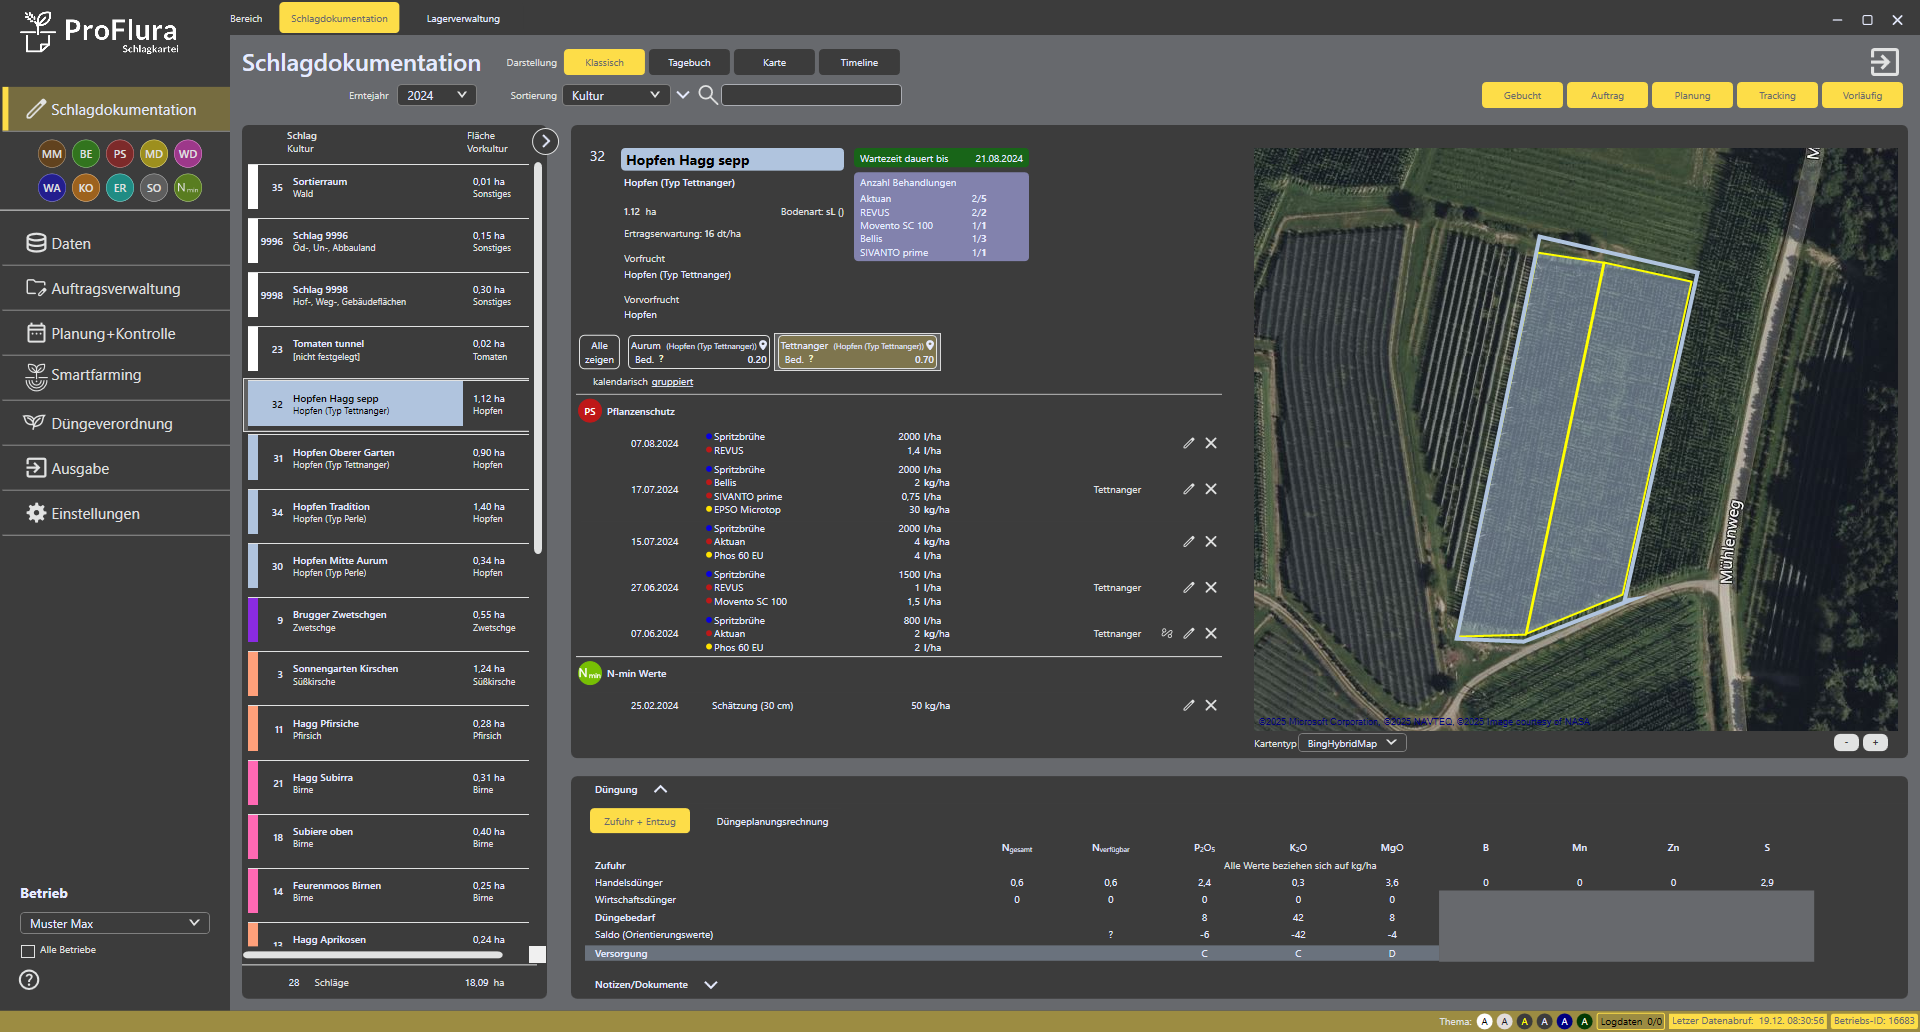The height and width of the screenshot is (1032, 1920).
Task: Open the Kartentyp BingHybridMap dropdown
Action: 1352,743
